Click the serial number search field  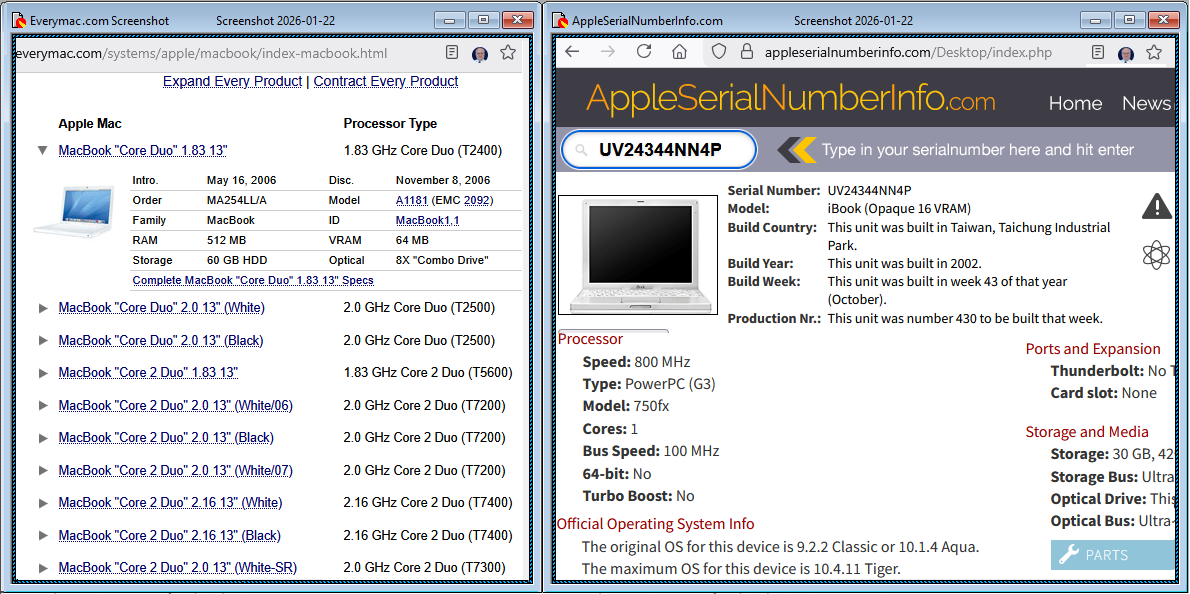pos(660,150)
